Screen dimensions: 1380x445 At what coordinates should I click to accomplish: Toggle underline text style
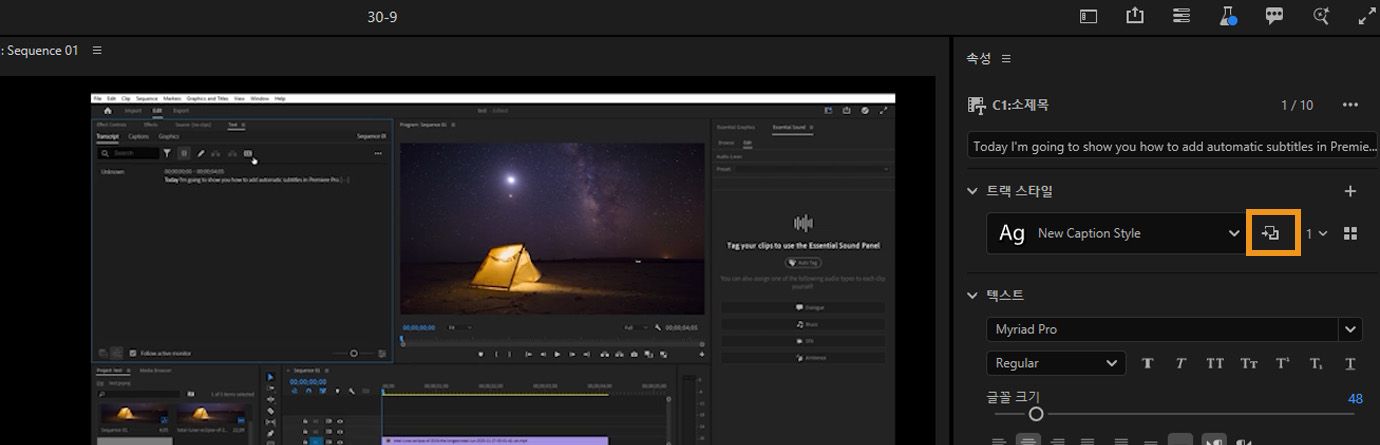1350,363
